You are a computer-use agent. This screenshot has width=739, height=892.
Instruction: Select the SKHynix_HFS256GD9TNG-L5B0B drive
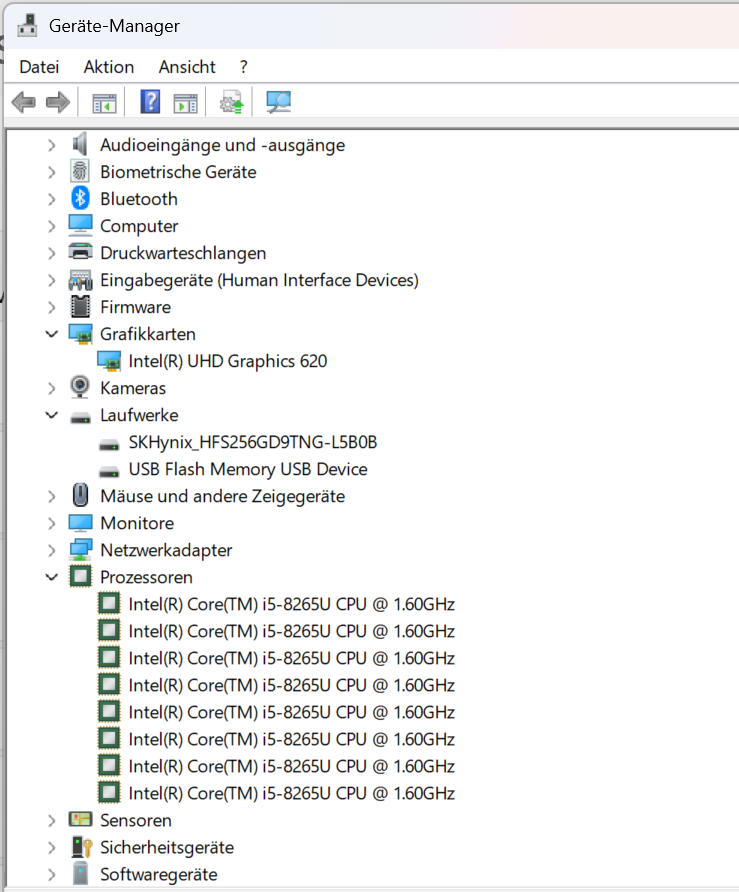[253, 443]
